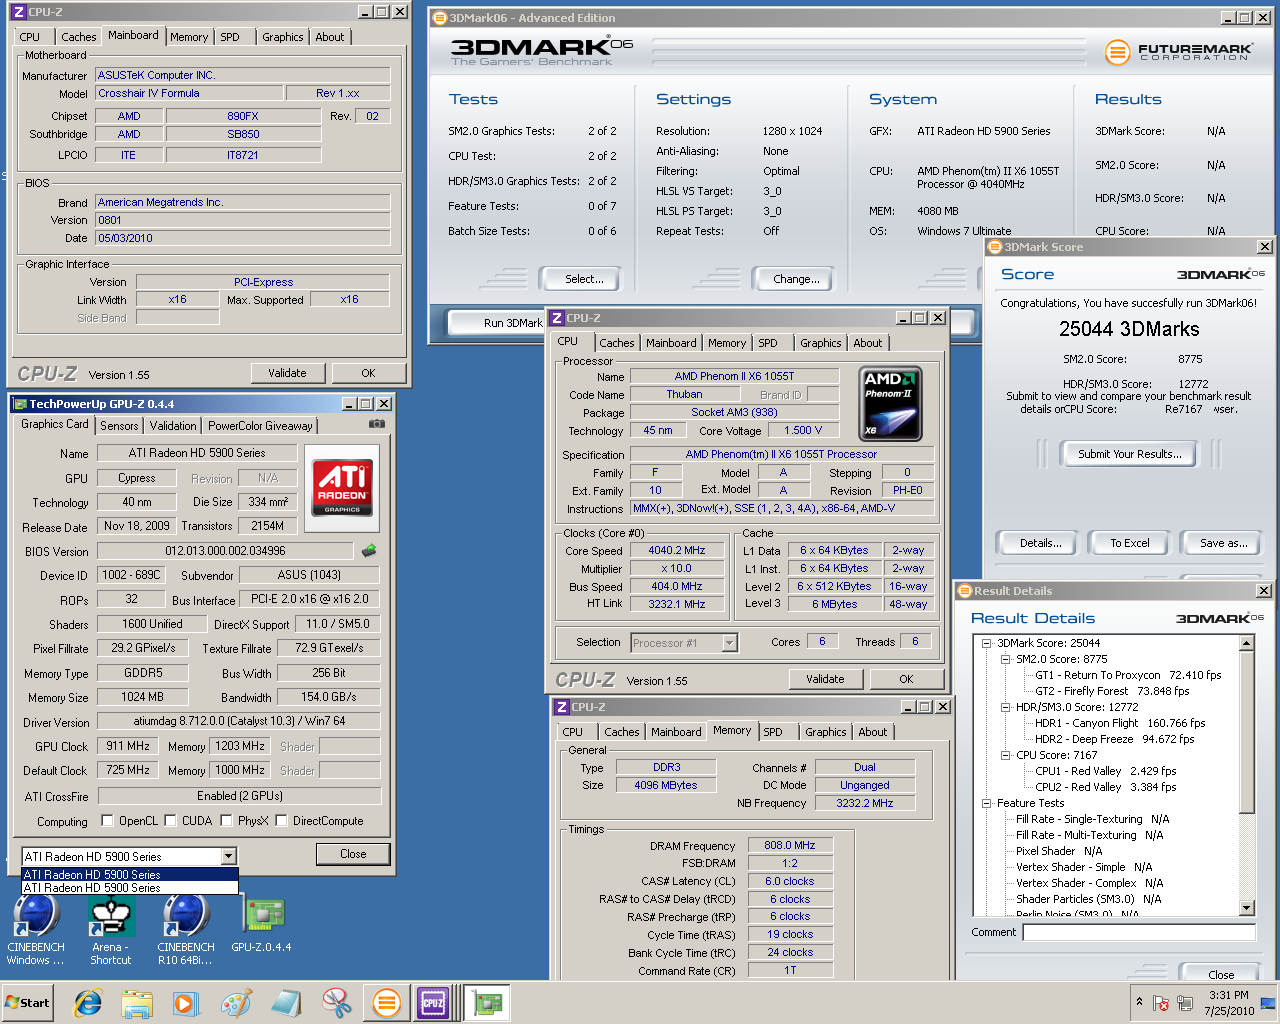The height and width of the screenshot is (1024, 1280).
Task: Click the GPU-Z screenshot camera icon
Action: 376,424
